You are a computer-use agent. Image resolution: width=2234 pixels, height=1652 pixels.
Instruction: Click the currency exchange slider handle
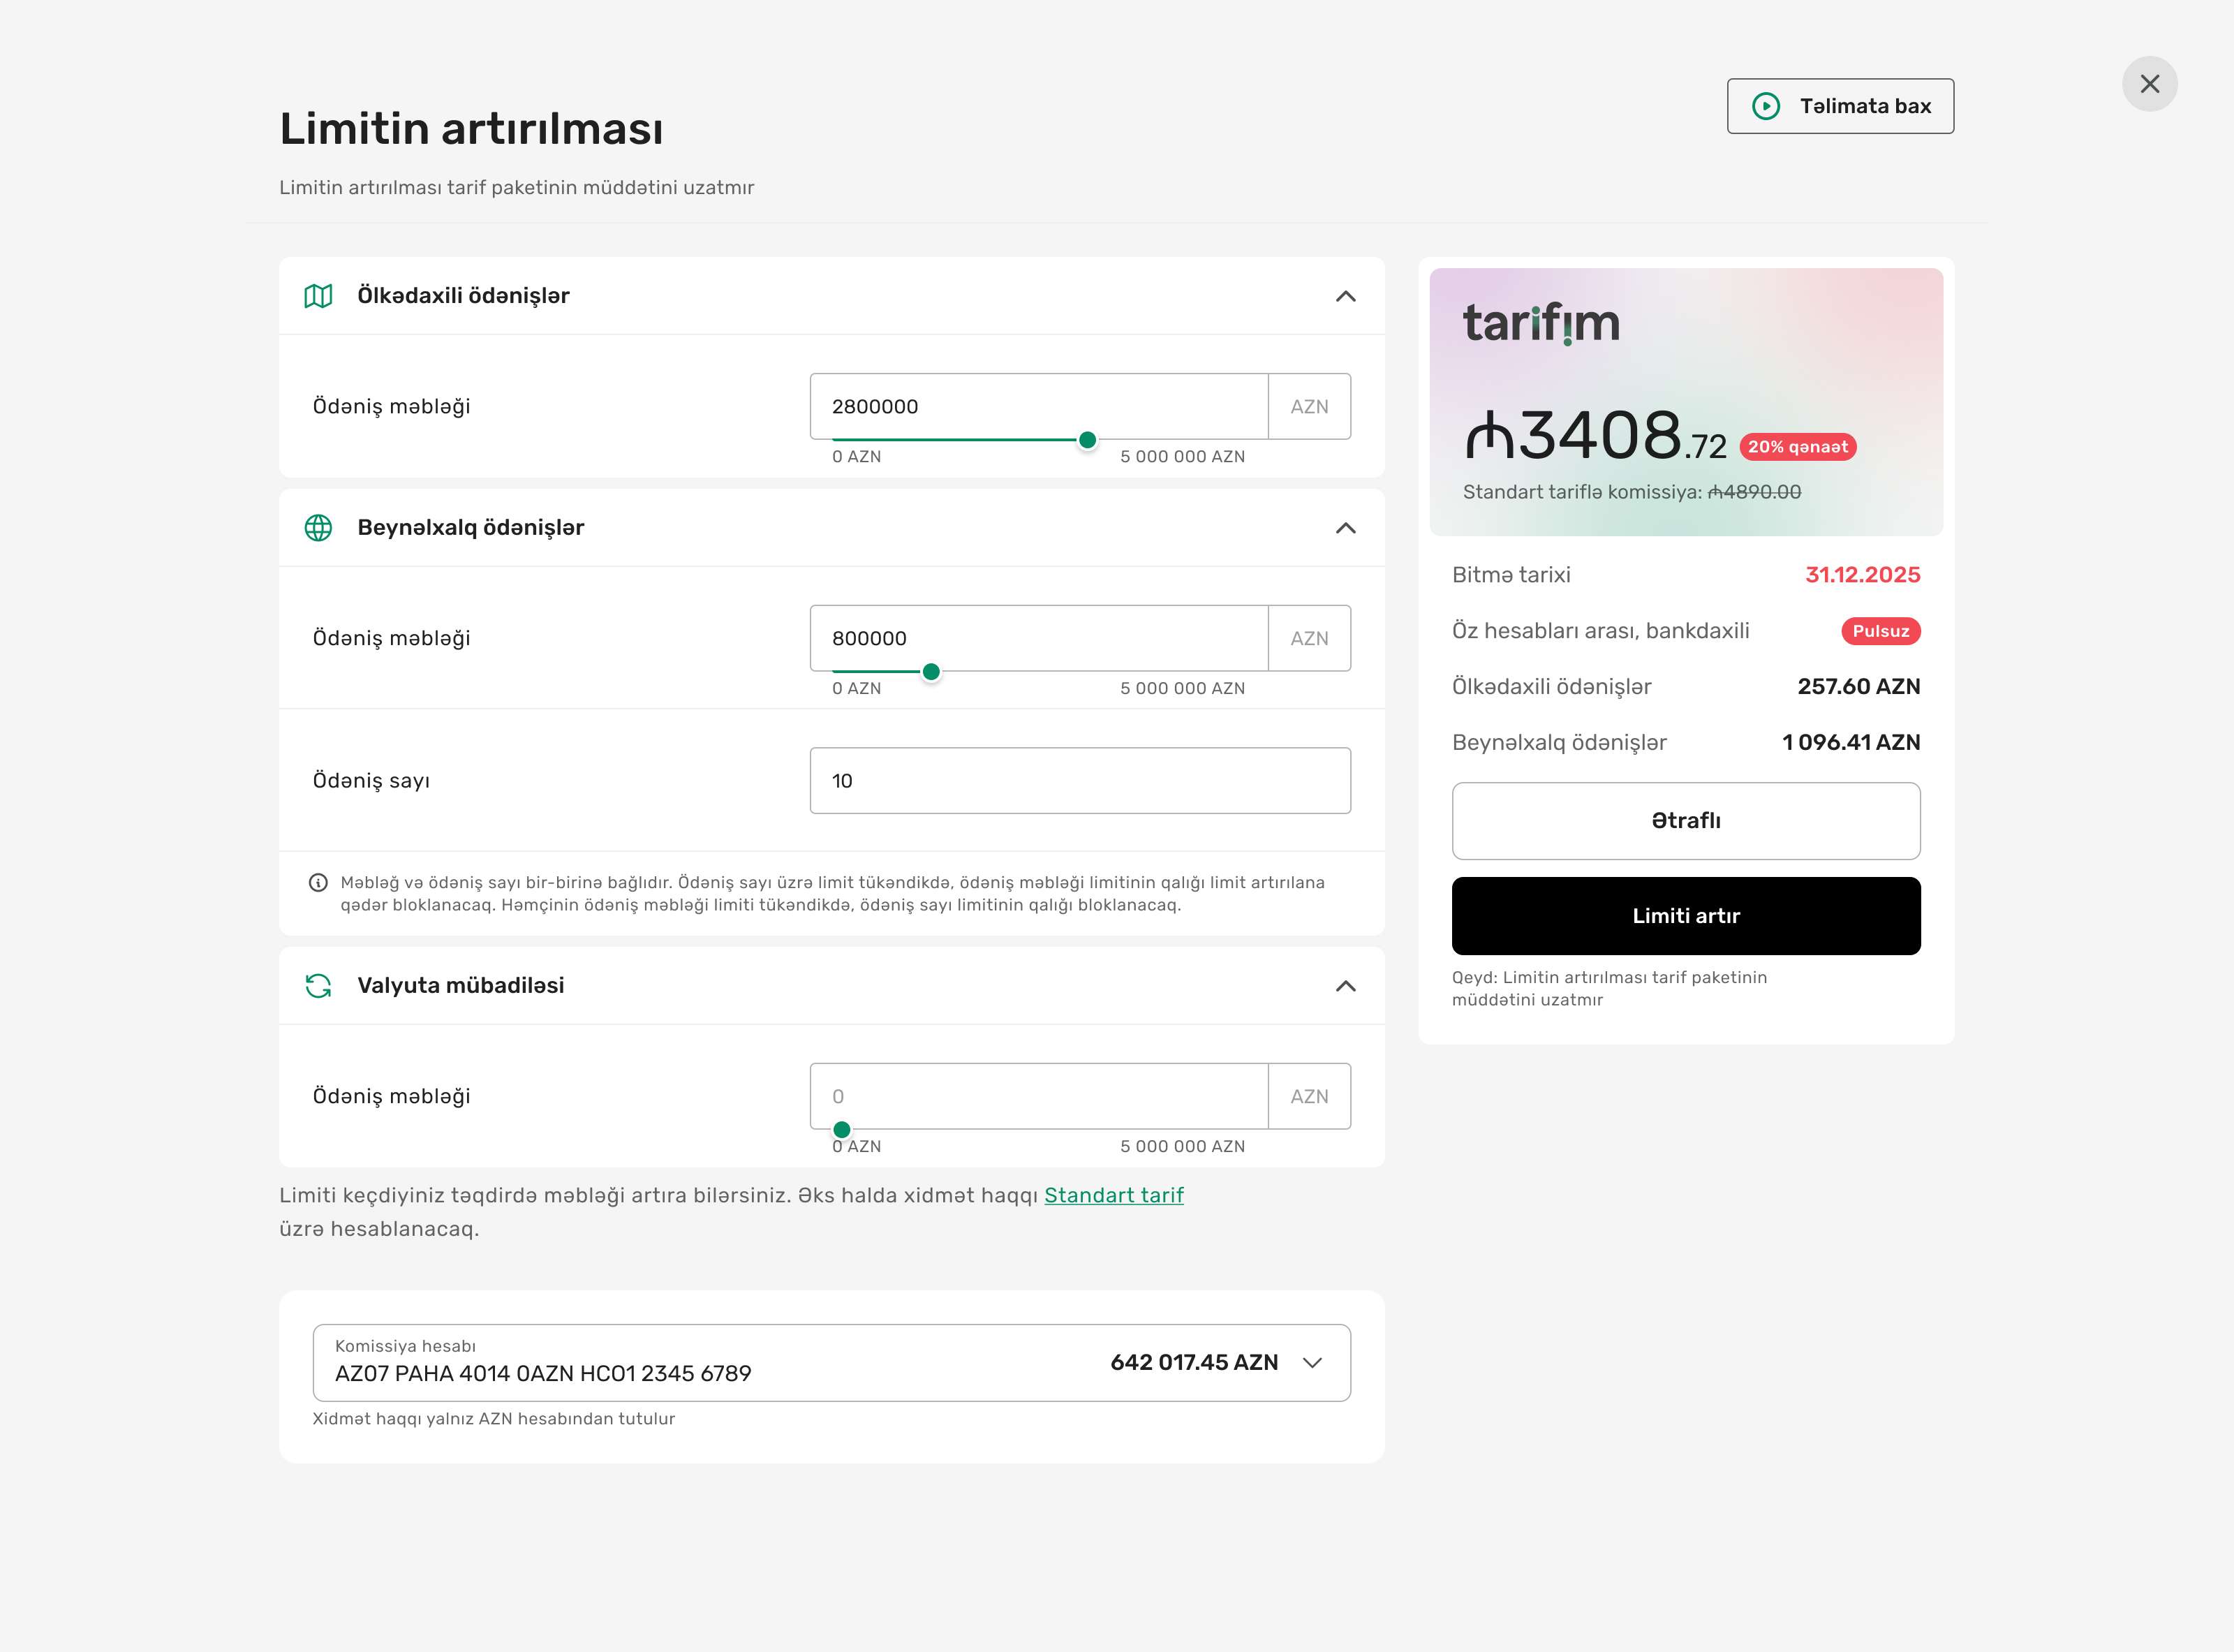[x=842, y=1130]
